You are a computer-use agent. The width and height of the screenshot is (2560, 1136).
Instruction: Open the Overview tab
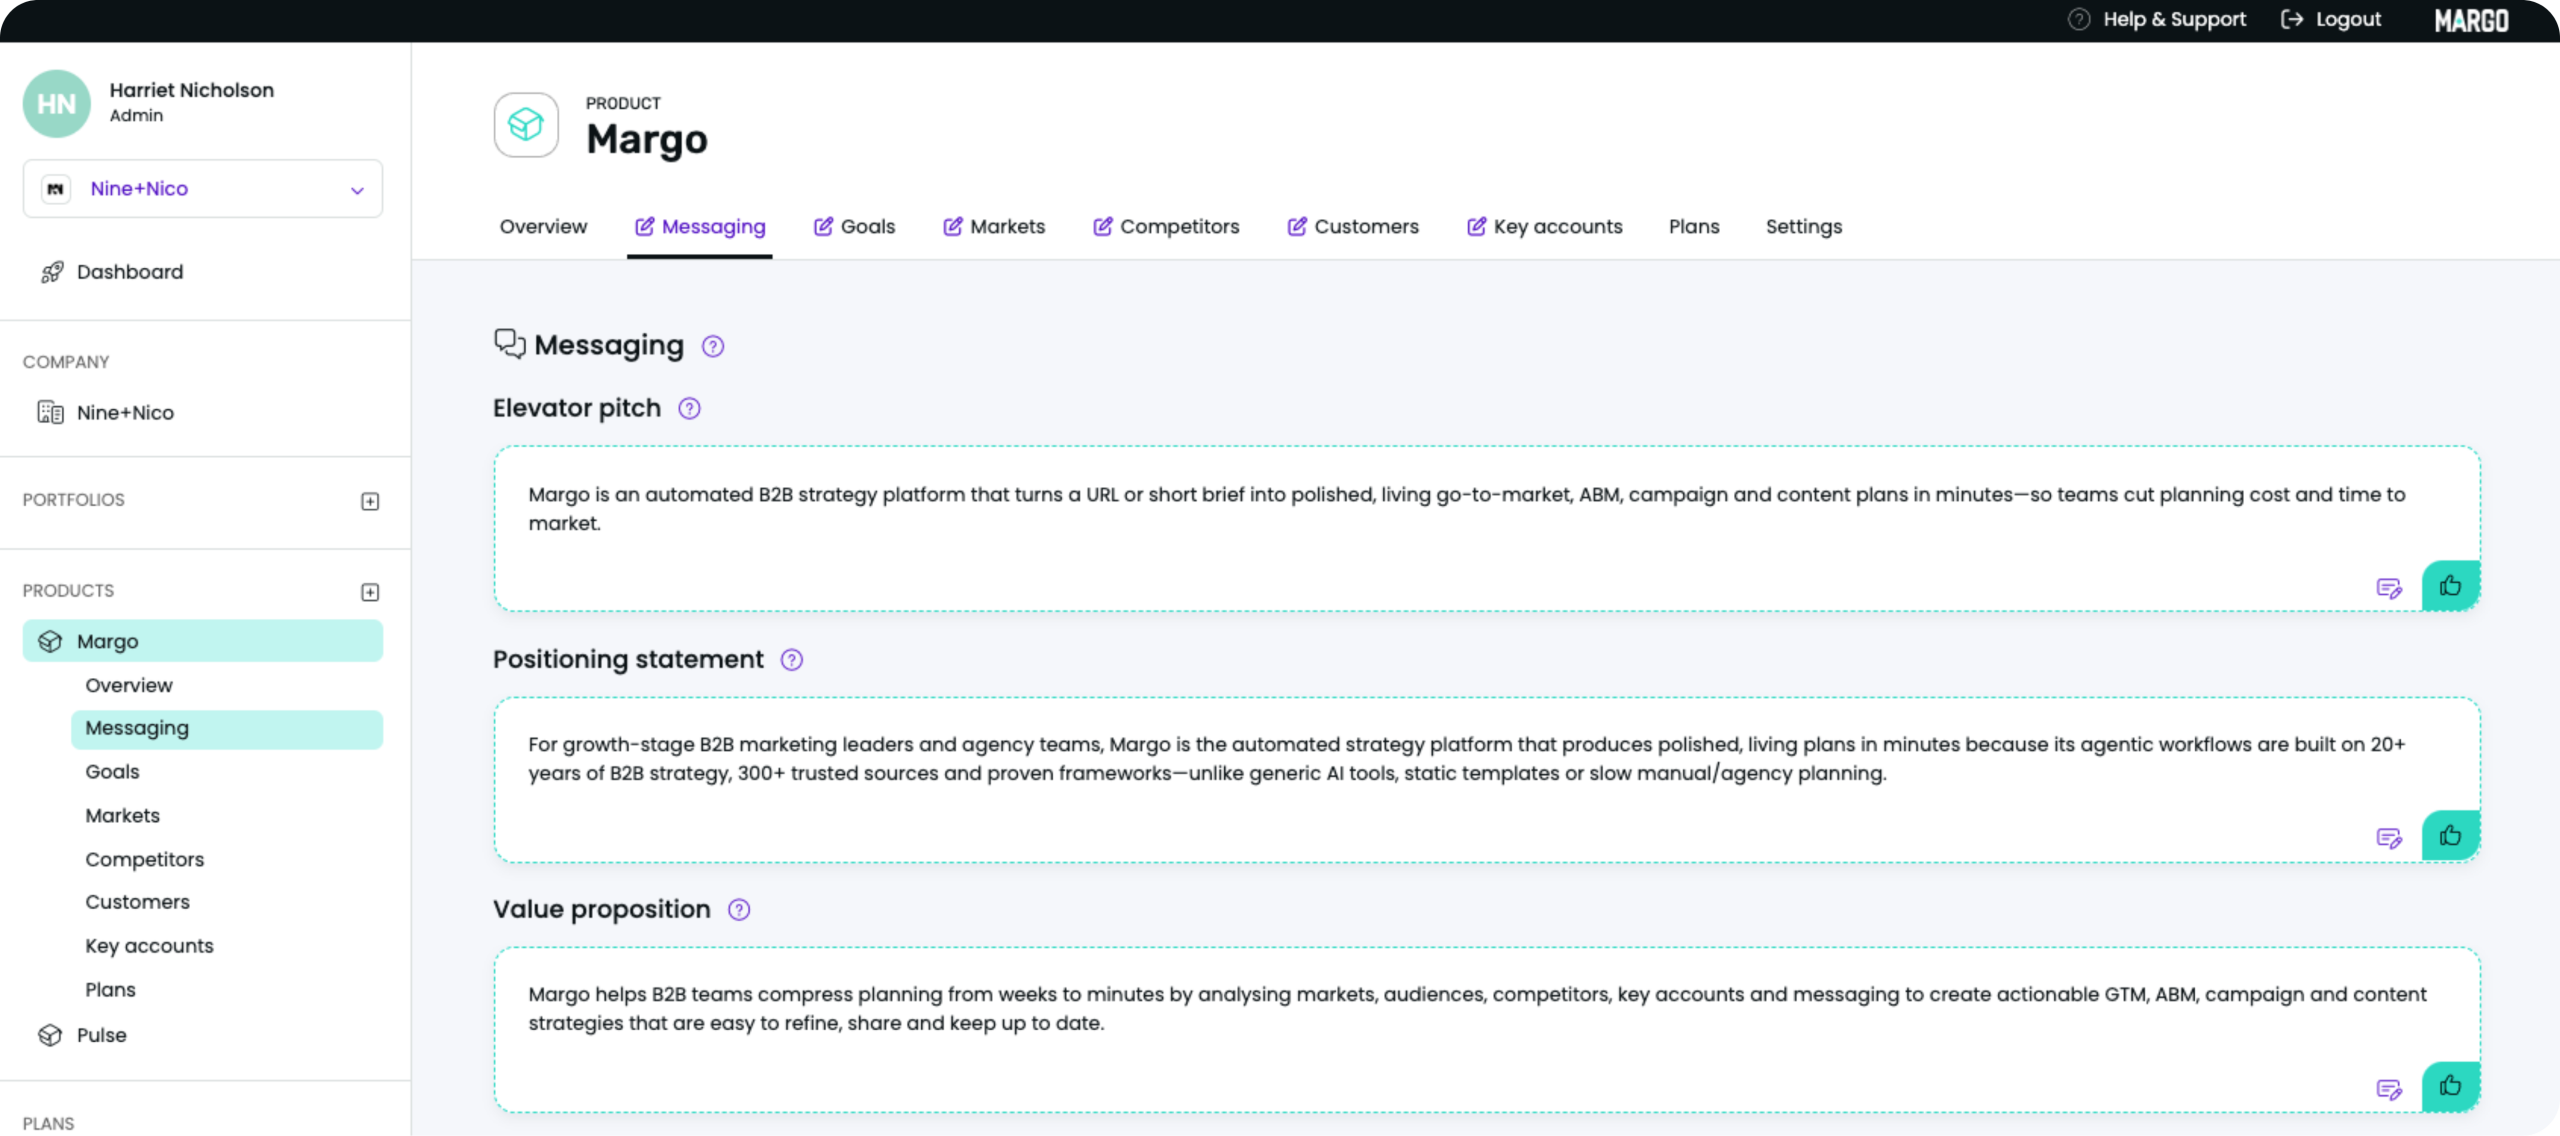(x=543, y=227)
